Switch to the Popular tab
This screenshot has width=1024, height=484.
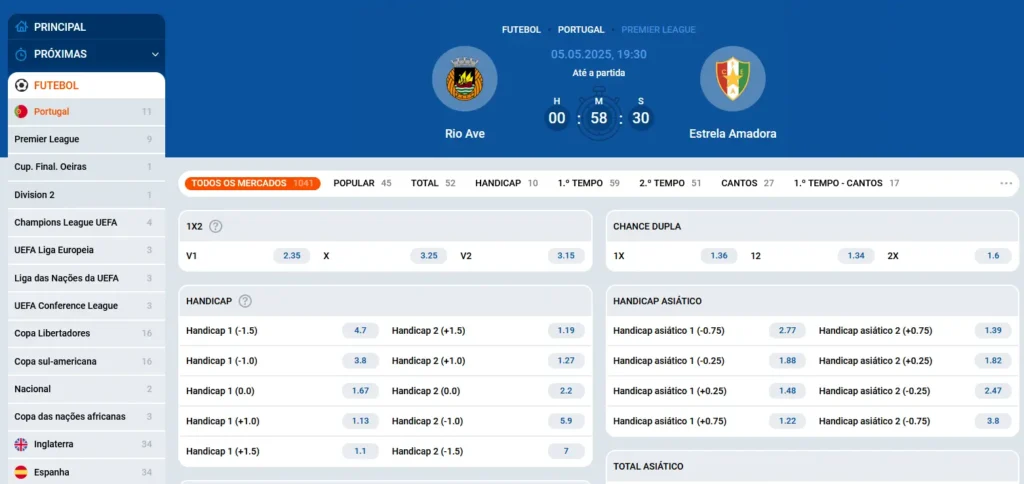click(x=362, y=184)
